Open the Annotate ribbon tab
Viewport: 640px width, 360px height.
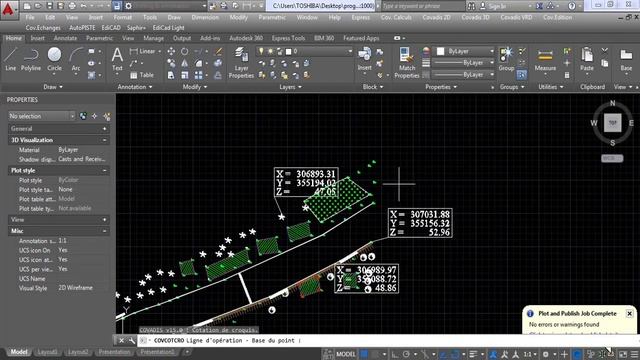[65, 38]
